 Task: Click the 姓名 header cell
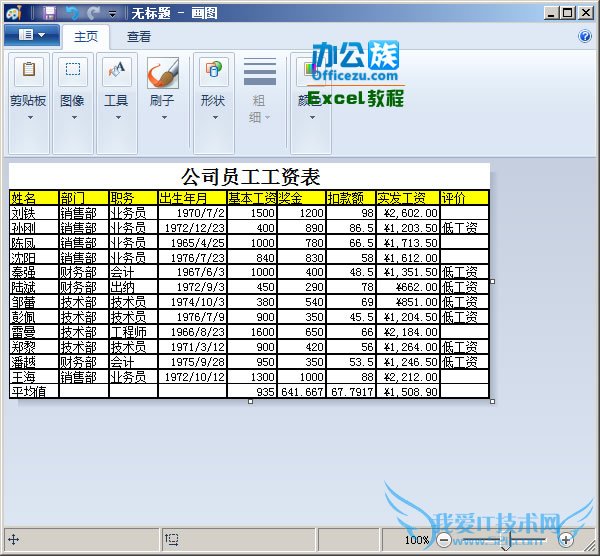click(x=34, y=198)
